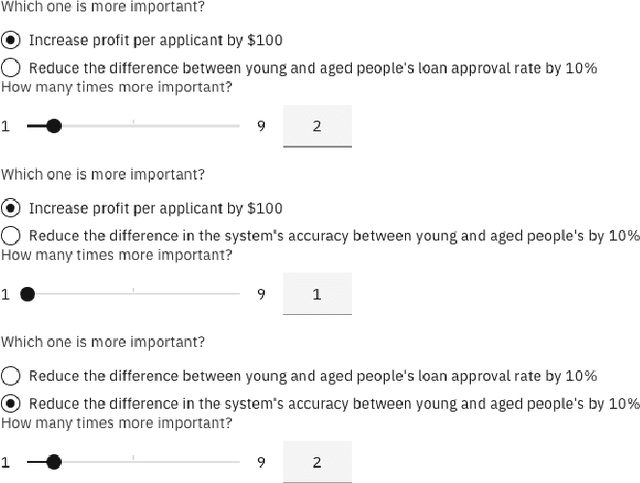Click the second importance slider's handle at 1

pos(27,294)
